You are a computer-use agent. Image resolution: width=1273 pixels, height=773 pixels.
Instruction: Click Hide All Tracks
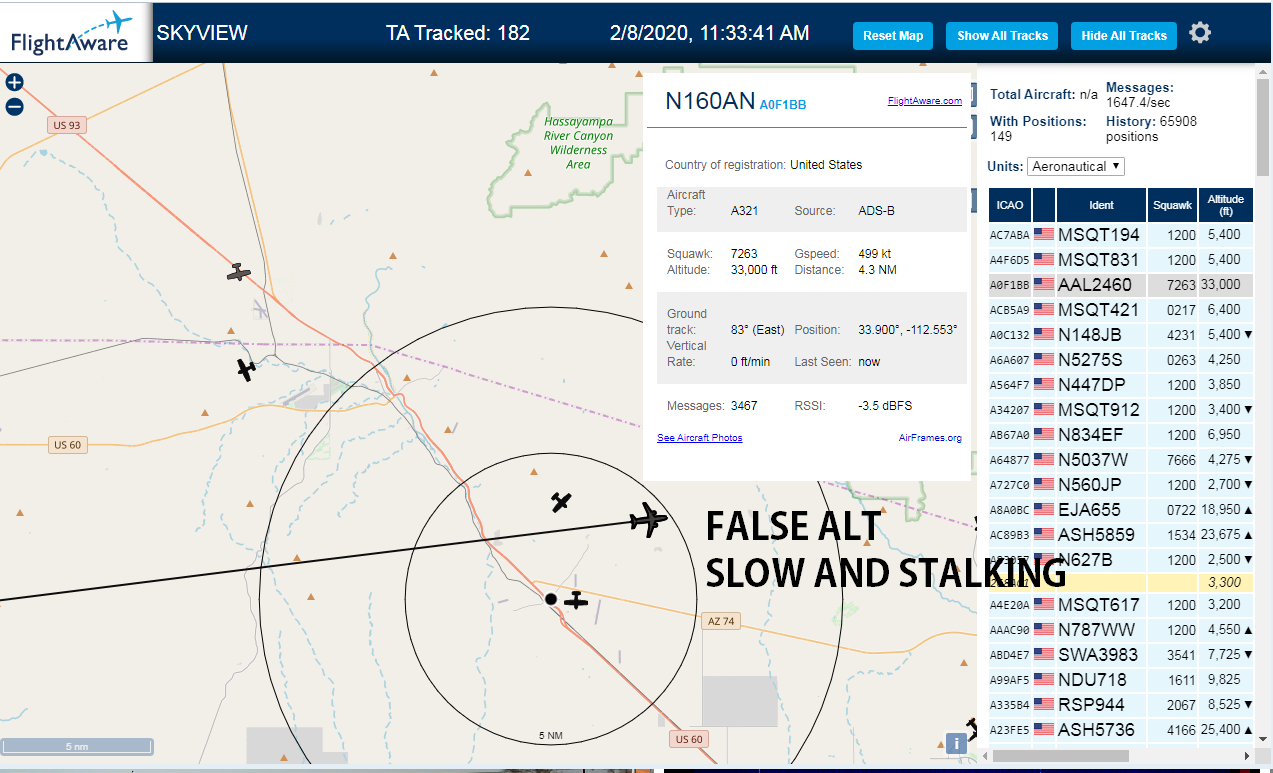(1124, 36)
